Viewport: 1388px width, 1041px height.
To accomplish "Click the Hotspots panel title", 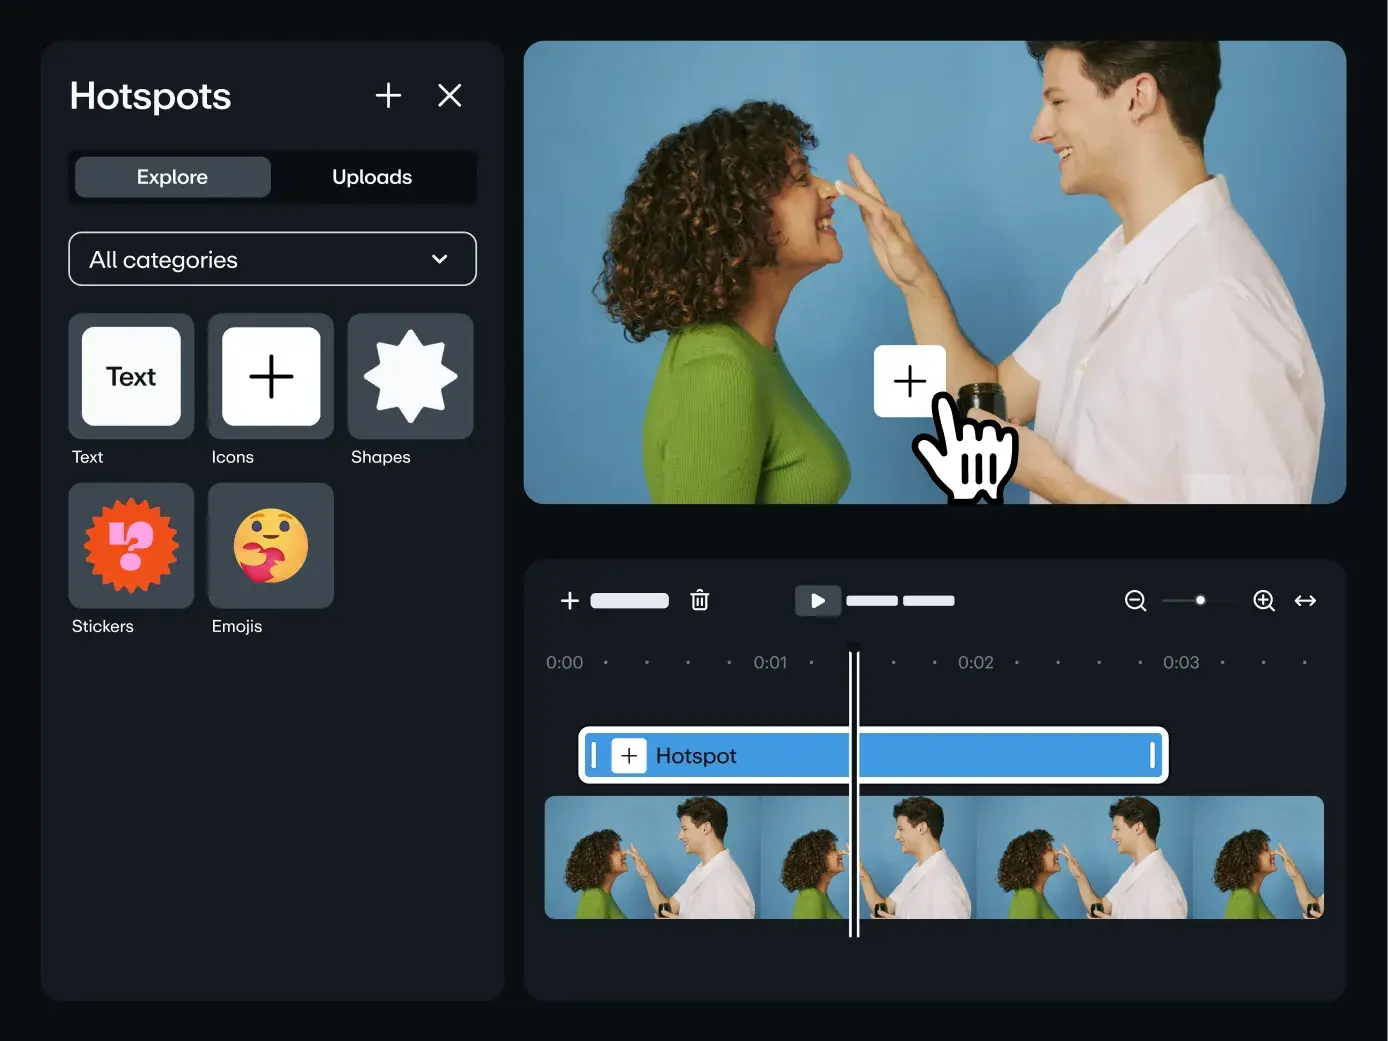I will pyautogui.click(x=150, y=96).
